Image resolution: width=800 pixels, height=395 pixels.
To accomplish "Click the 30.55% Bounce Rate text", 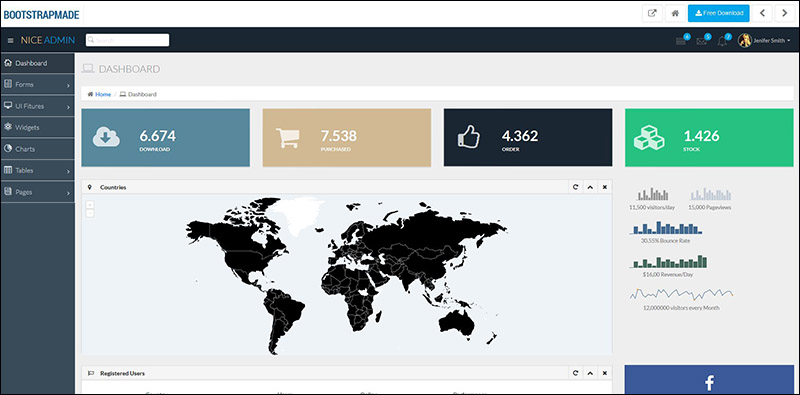I will [x=666, y=240].
